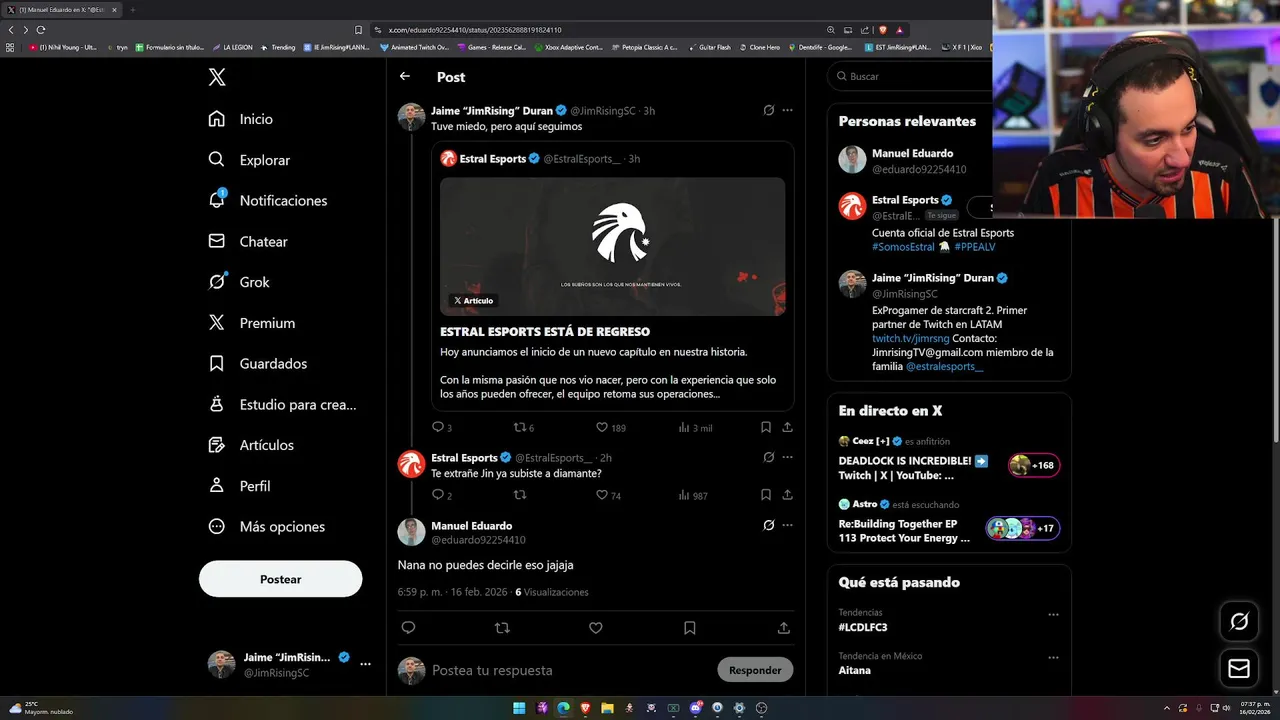Viewport: 1280px width, 720px height.
Task: Open taskbar weather widget 25°C
Action: pos(40,708)
